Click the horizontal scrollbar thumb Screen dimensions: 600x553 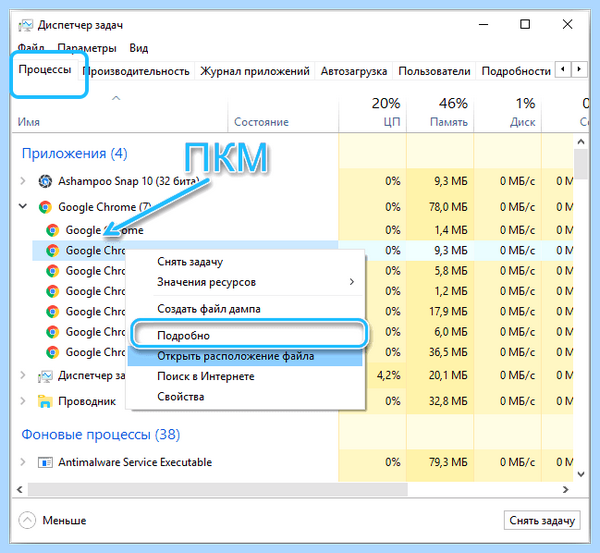(218, 489)
